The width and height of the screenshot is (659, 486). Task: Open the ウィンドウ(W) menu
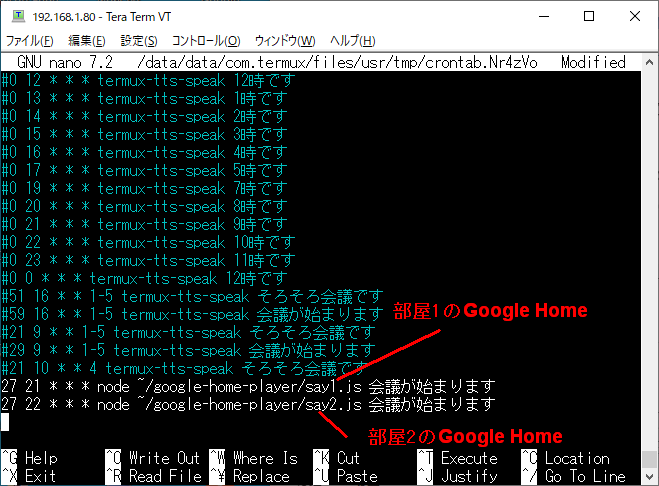click(285, 41)
